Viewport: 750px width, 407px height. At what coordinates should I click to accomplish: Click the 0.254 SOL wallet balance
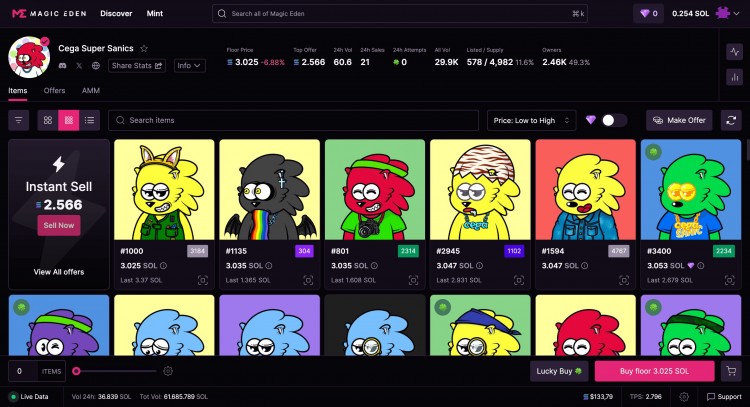point(690,13)
